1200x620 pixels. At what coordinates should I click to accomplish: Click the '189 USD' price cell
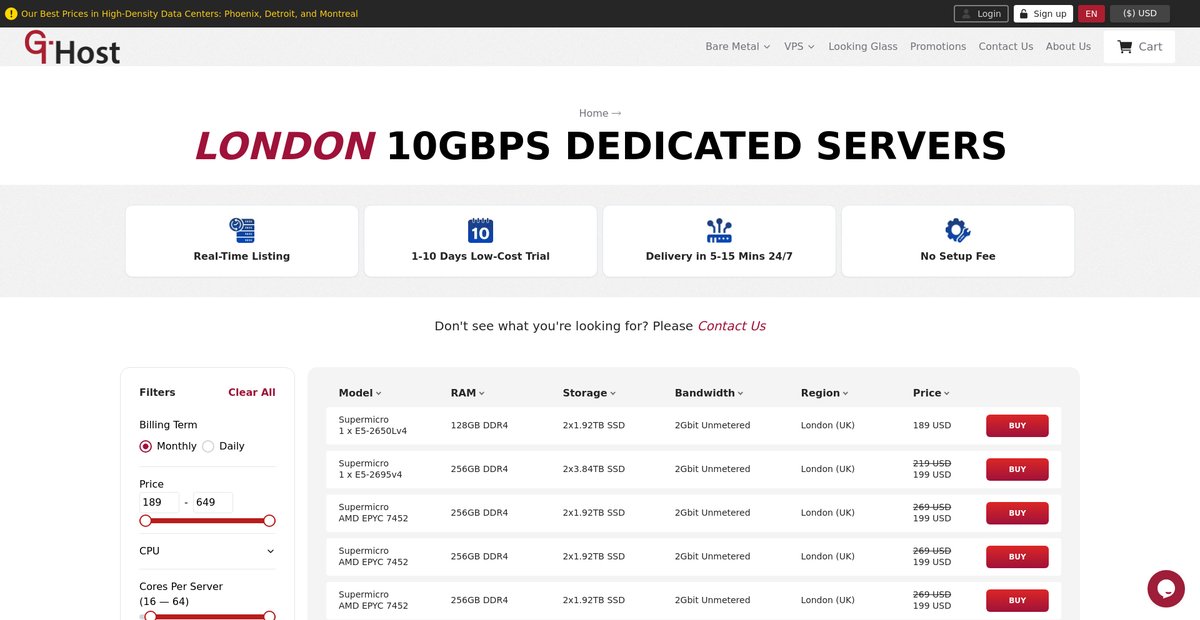pos(932,426)
